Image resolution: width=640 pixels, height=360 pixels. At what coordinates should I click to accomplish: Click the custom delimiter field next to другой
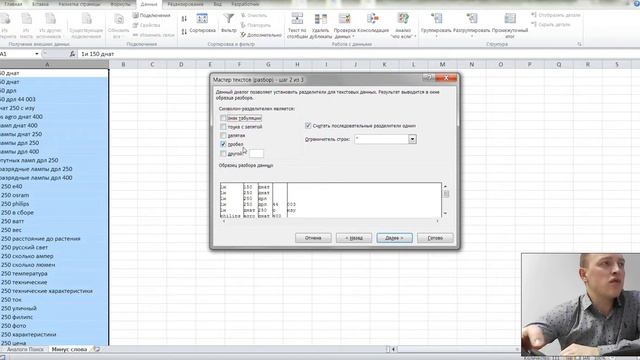tap(256, 154)
